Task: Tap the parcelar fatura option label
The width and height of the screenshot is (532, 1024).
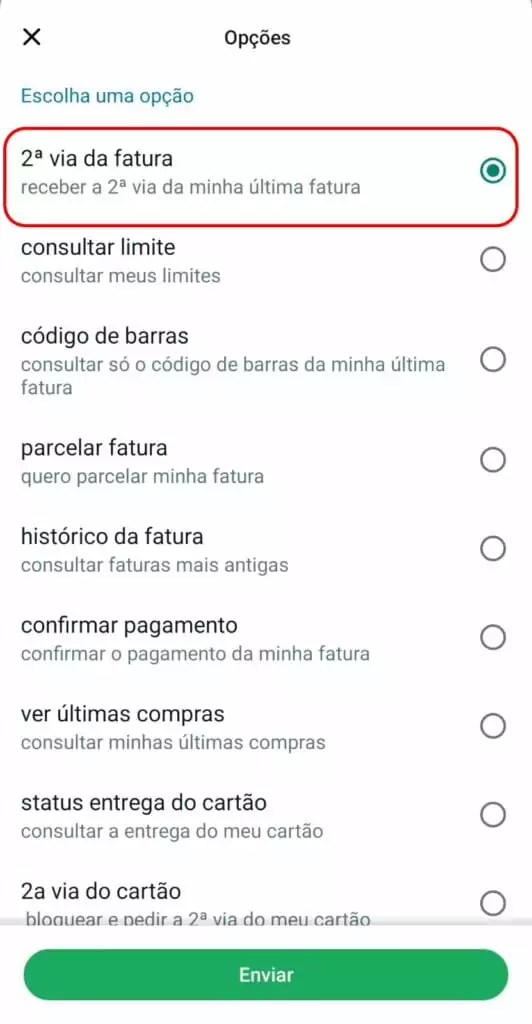Action: tap(94, 448)
